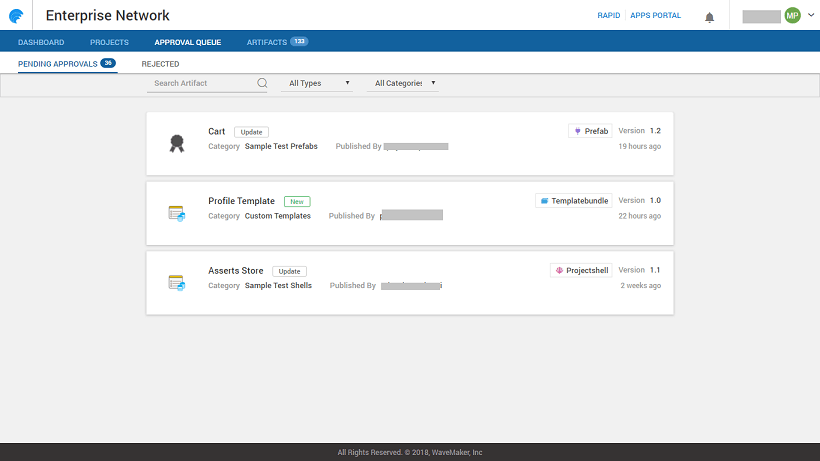Screen dimensions: 820x461
Task: Go to the Dashboard tab
Action: 41,42
